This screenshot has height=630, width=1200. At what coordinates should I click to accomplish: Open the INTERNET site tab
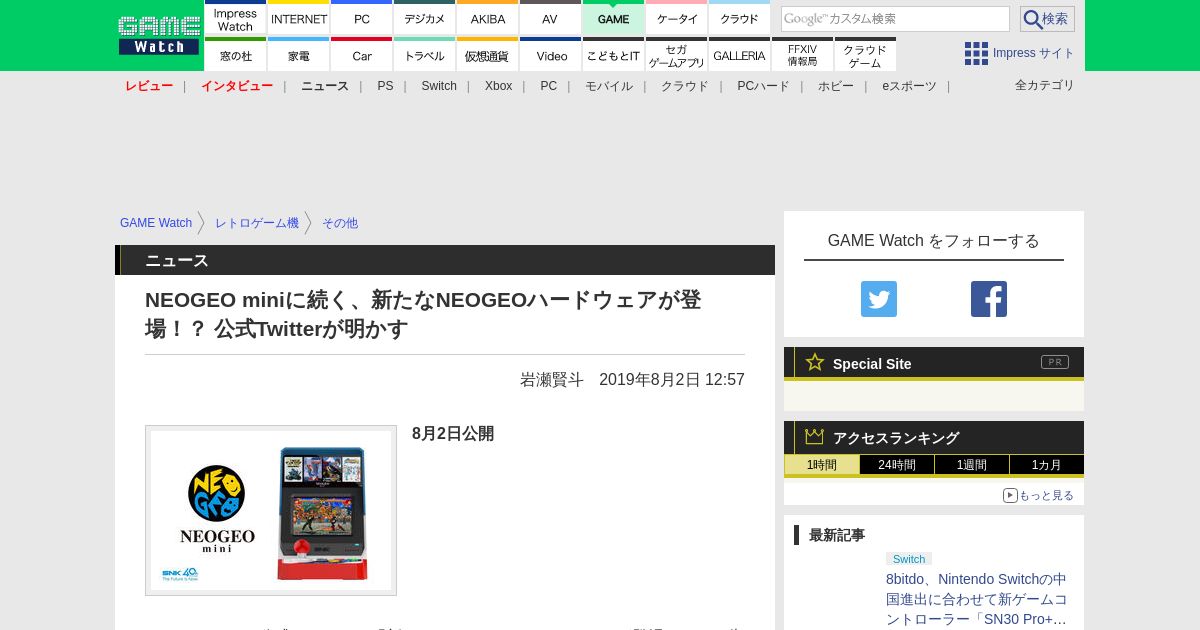[299, 18]
